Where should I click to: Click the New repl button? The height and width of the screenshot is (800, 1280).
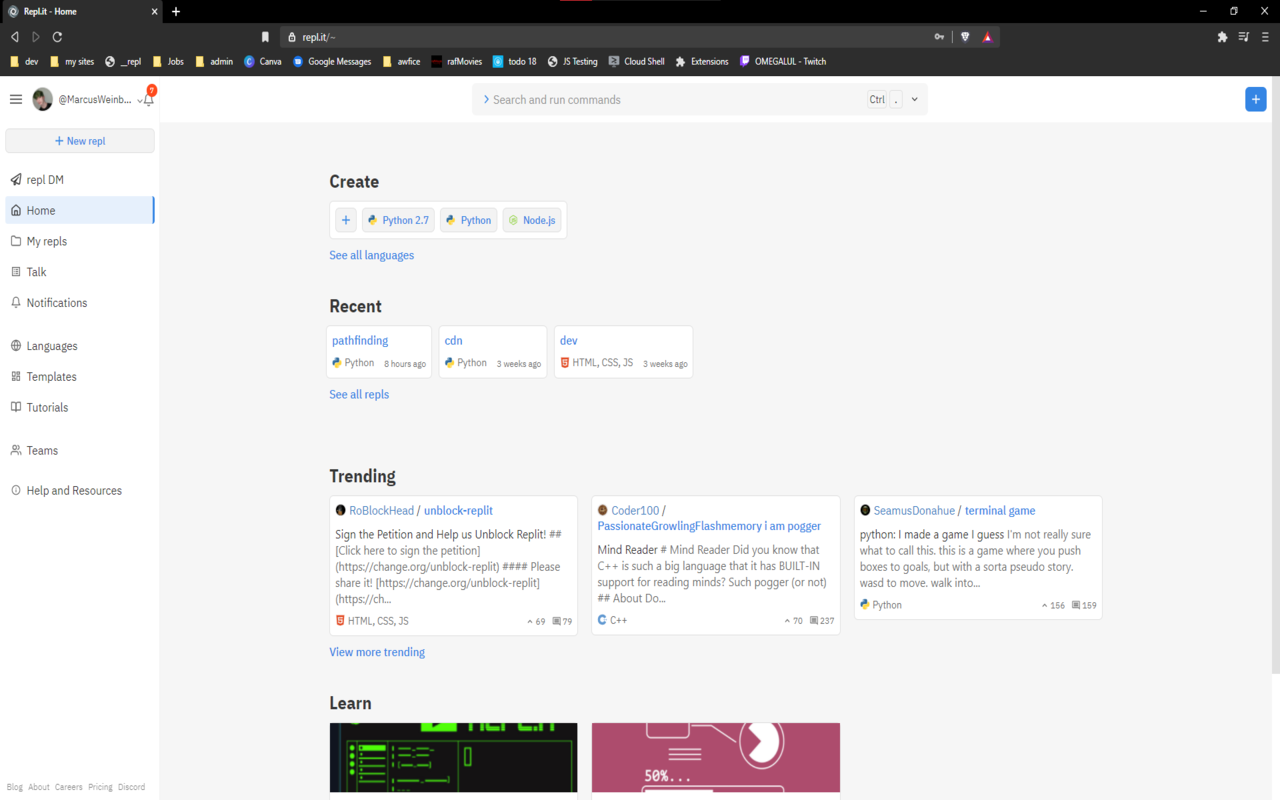tap(79, 141)
